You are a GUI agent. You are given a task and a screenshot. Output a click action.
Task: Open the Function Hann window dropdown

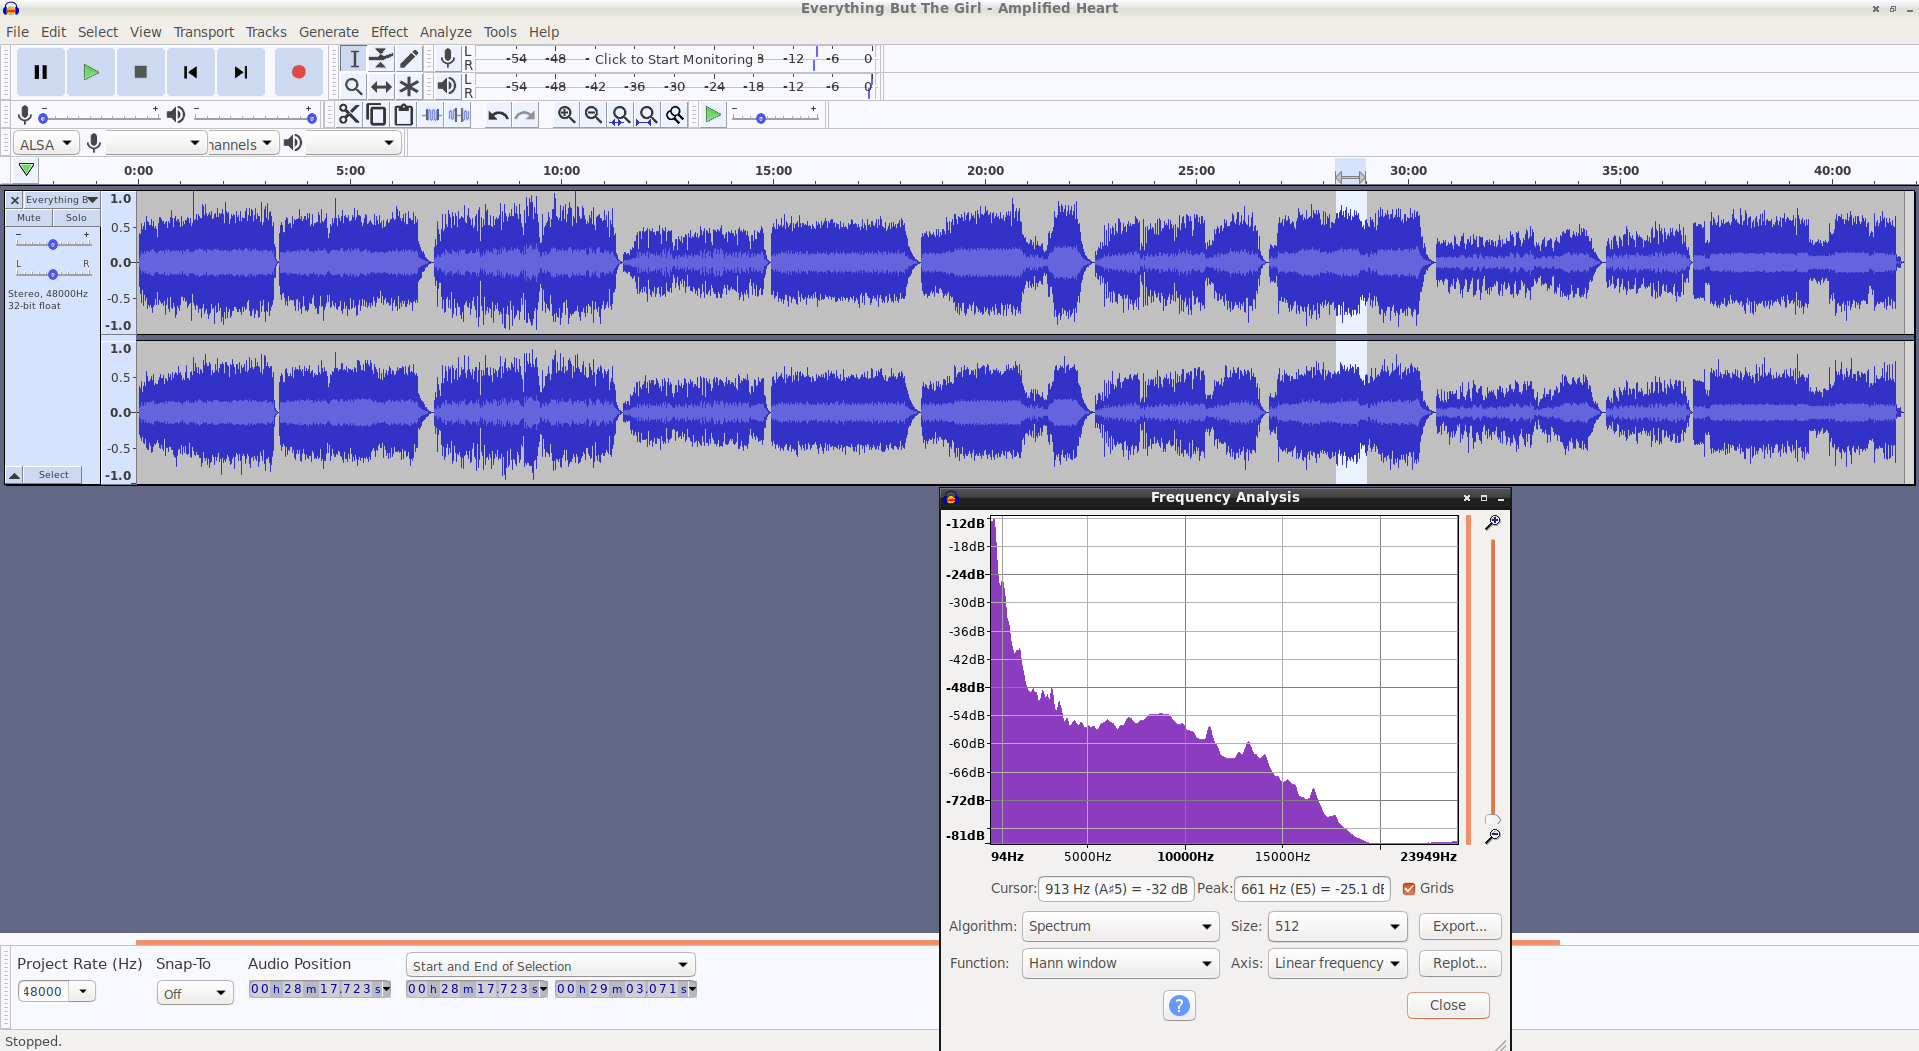(1120, 963)
